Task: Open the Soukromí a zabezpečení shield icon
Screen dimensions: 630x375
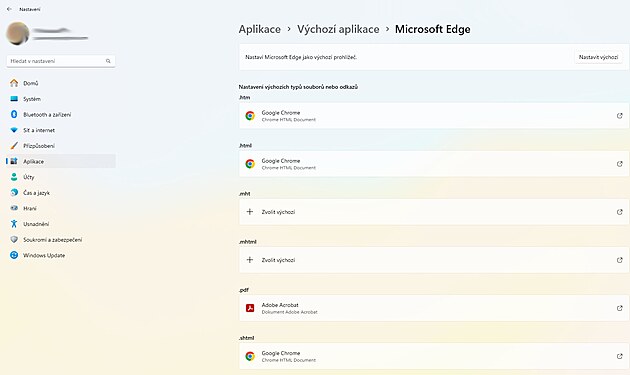Action: point(14,240)
